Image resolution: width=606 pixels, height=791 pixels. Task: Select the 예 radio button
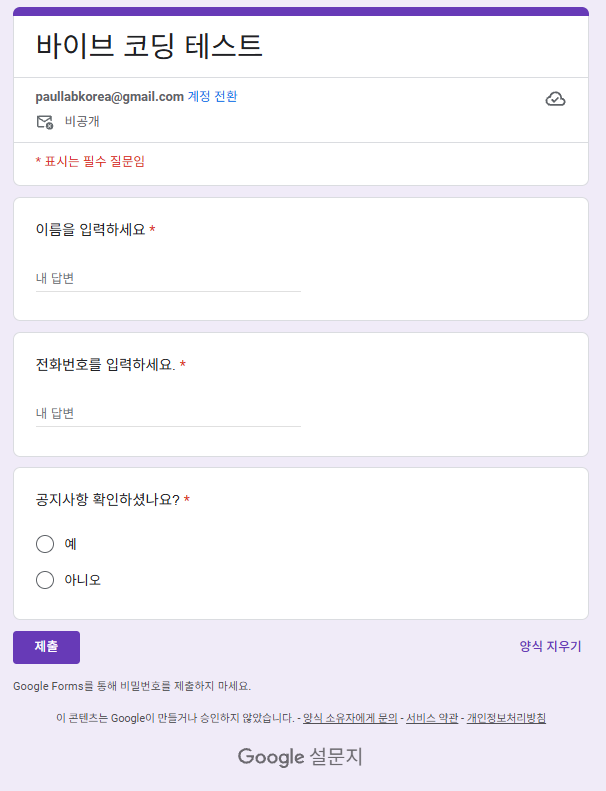point(45,544)
